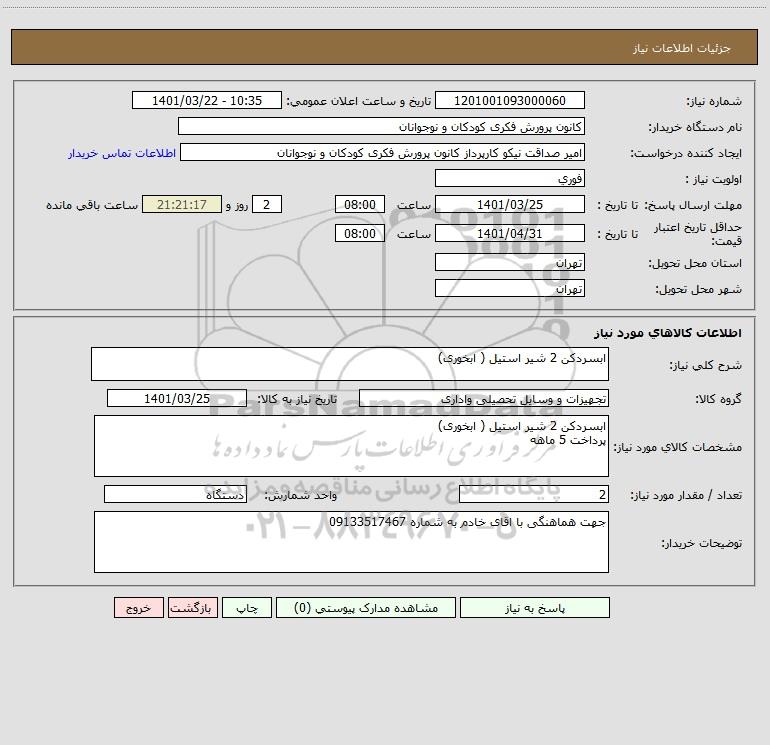This screenshot has height=745, width=770.
Task: Click the شماره نیاز label
Action: point(714,102)
